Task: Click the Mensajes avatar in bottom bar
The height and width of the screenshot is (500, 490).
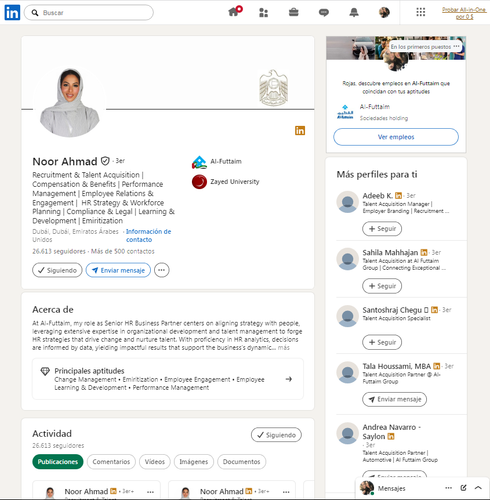Action: (x=367, y=488)
